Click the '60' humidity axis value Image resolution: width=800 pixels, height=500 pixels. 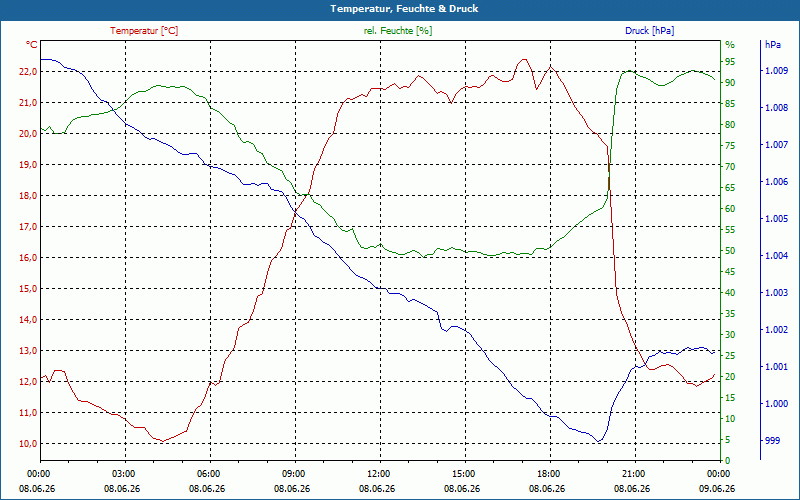[730, 209]
